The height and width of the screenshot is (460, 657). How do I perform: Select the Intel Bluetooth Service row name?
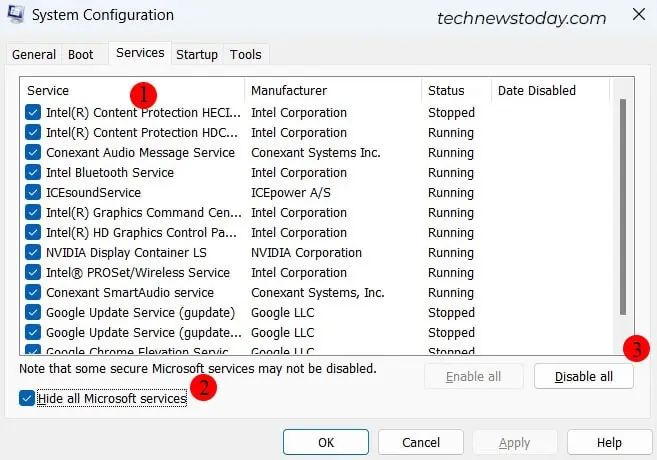click(110, 173)
